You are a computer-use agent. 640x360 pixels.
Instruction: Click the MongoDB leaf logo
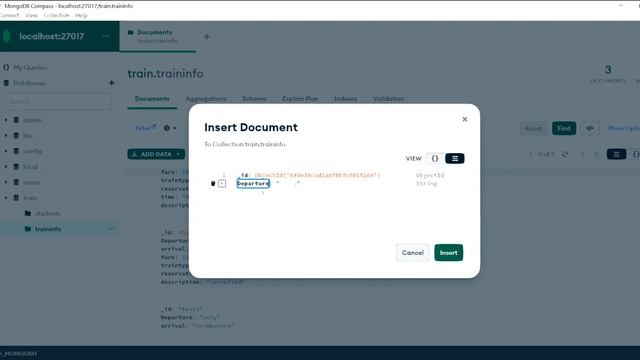[7, 36]
